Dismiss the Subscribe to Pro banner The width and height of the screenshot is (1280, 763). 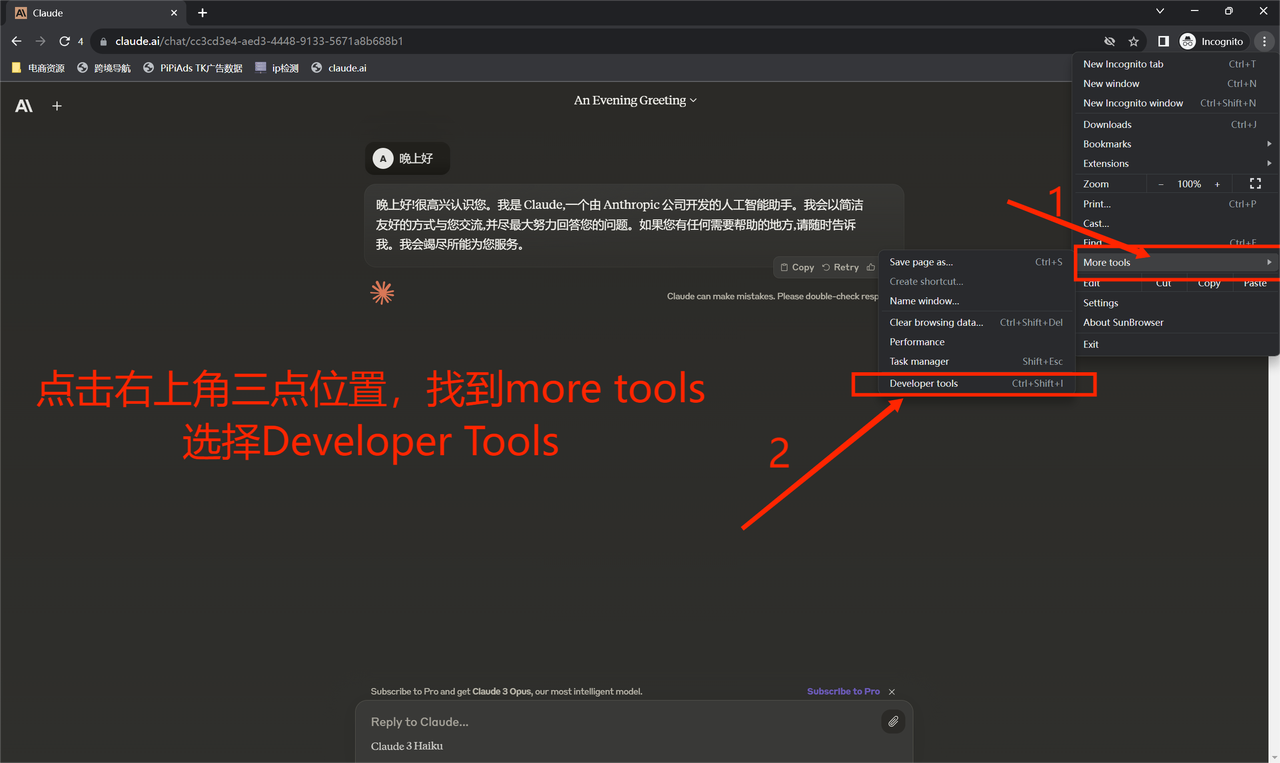(892, 692)
